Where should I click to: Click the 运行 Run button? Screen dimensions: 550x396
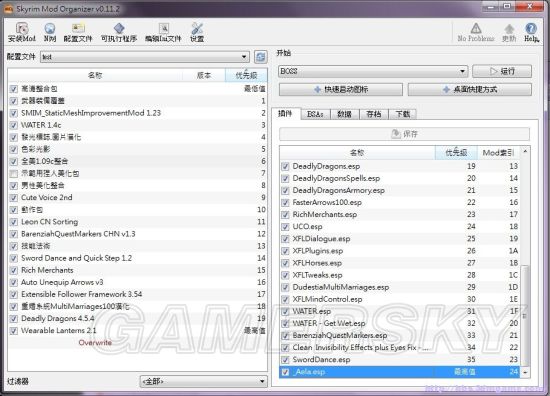(x=502, y=71)
